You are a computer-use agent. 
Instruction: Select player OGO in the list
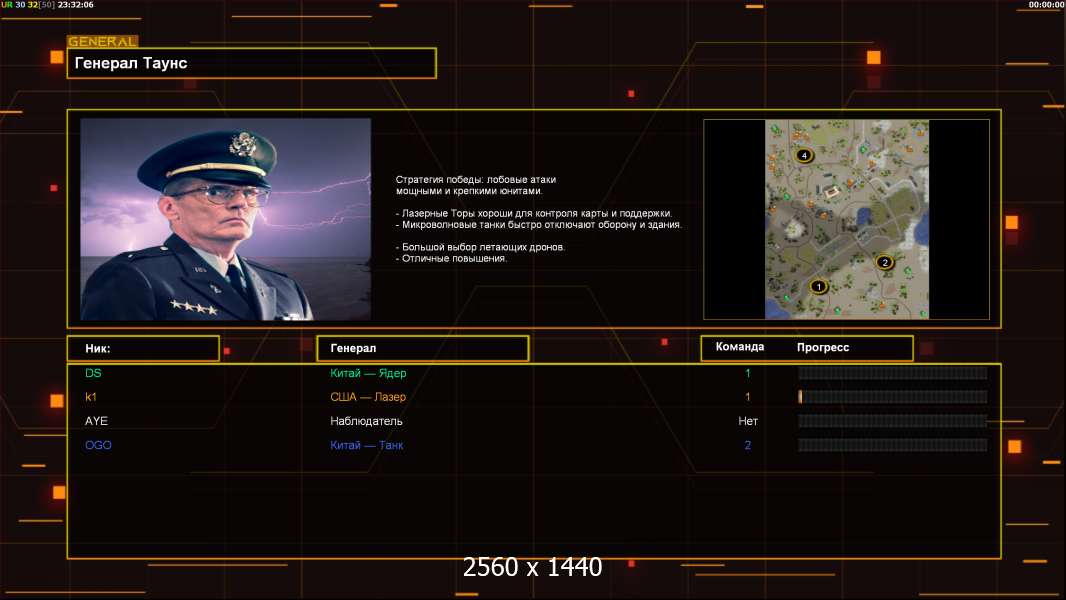coord(98,445)
